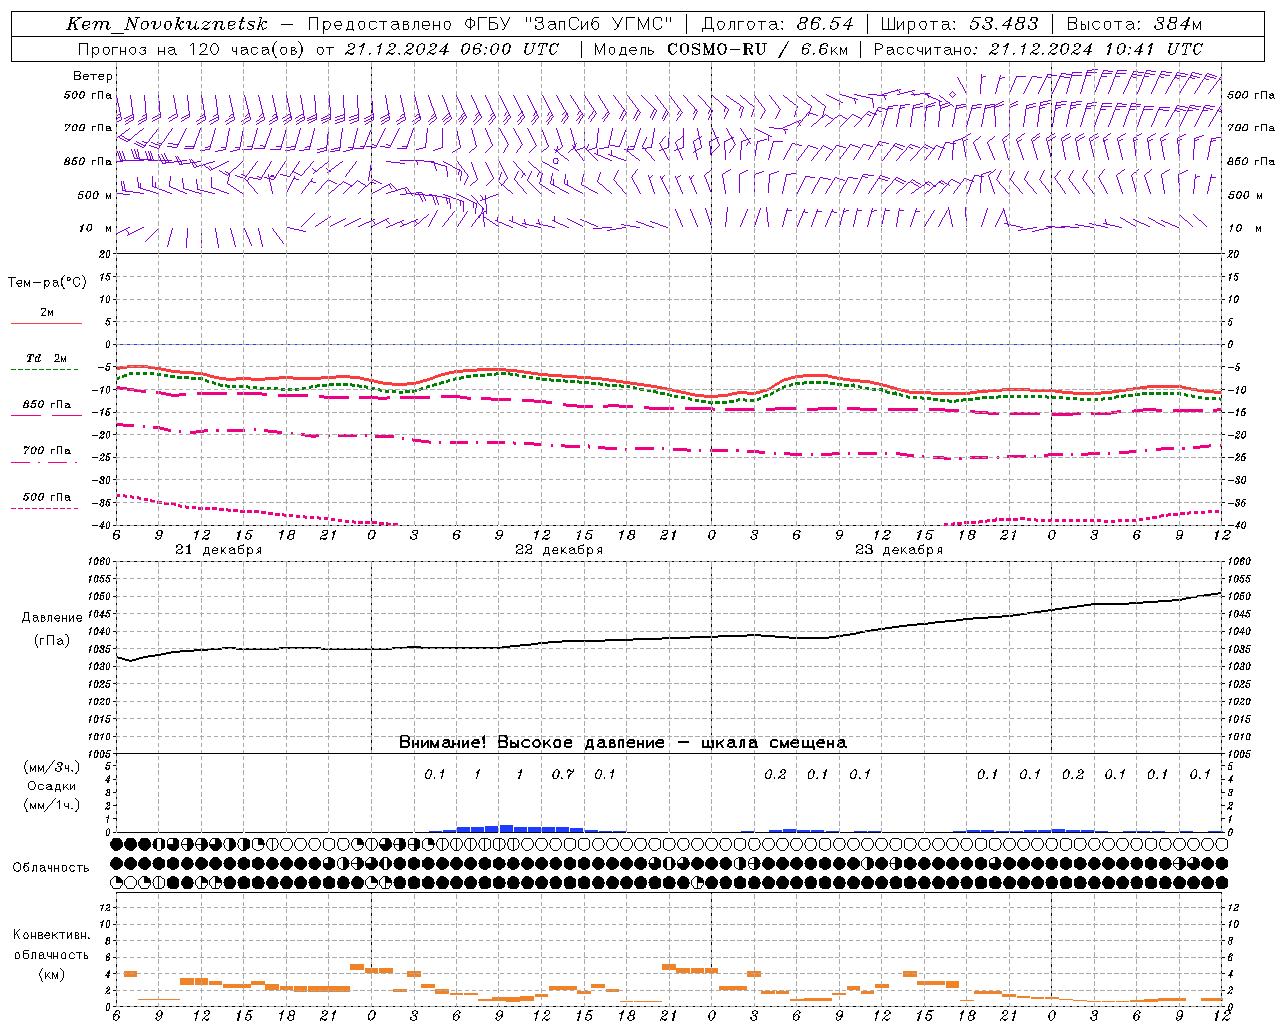1280x1024 pixels.
Task: Click the Прогноз на 120 часа(ов) text
Action: 192,49
